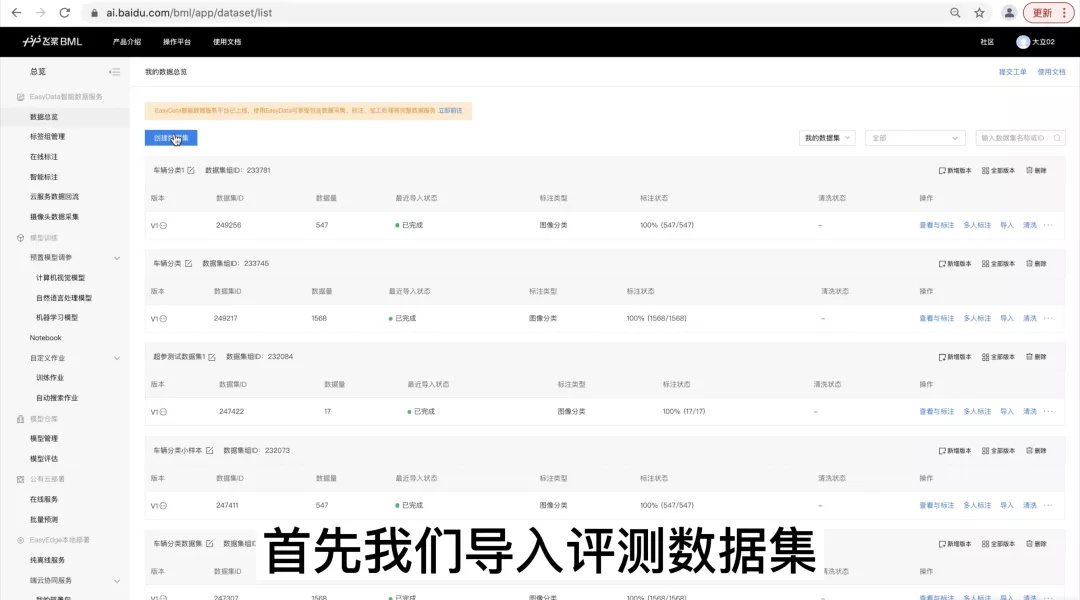Collapse the 端云协同服务 sidebar group
1080x600 pixels.
(117, 581)
